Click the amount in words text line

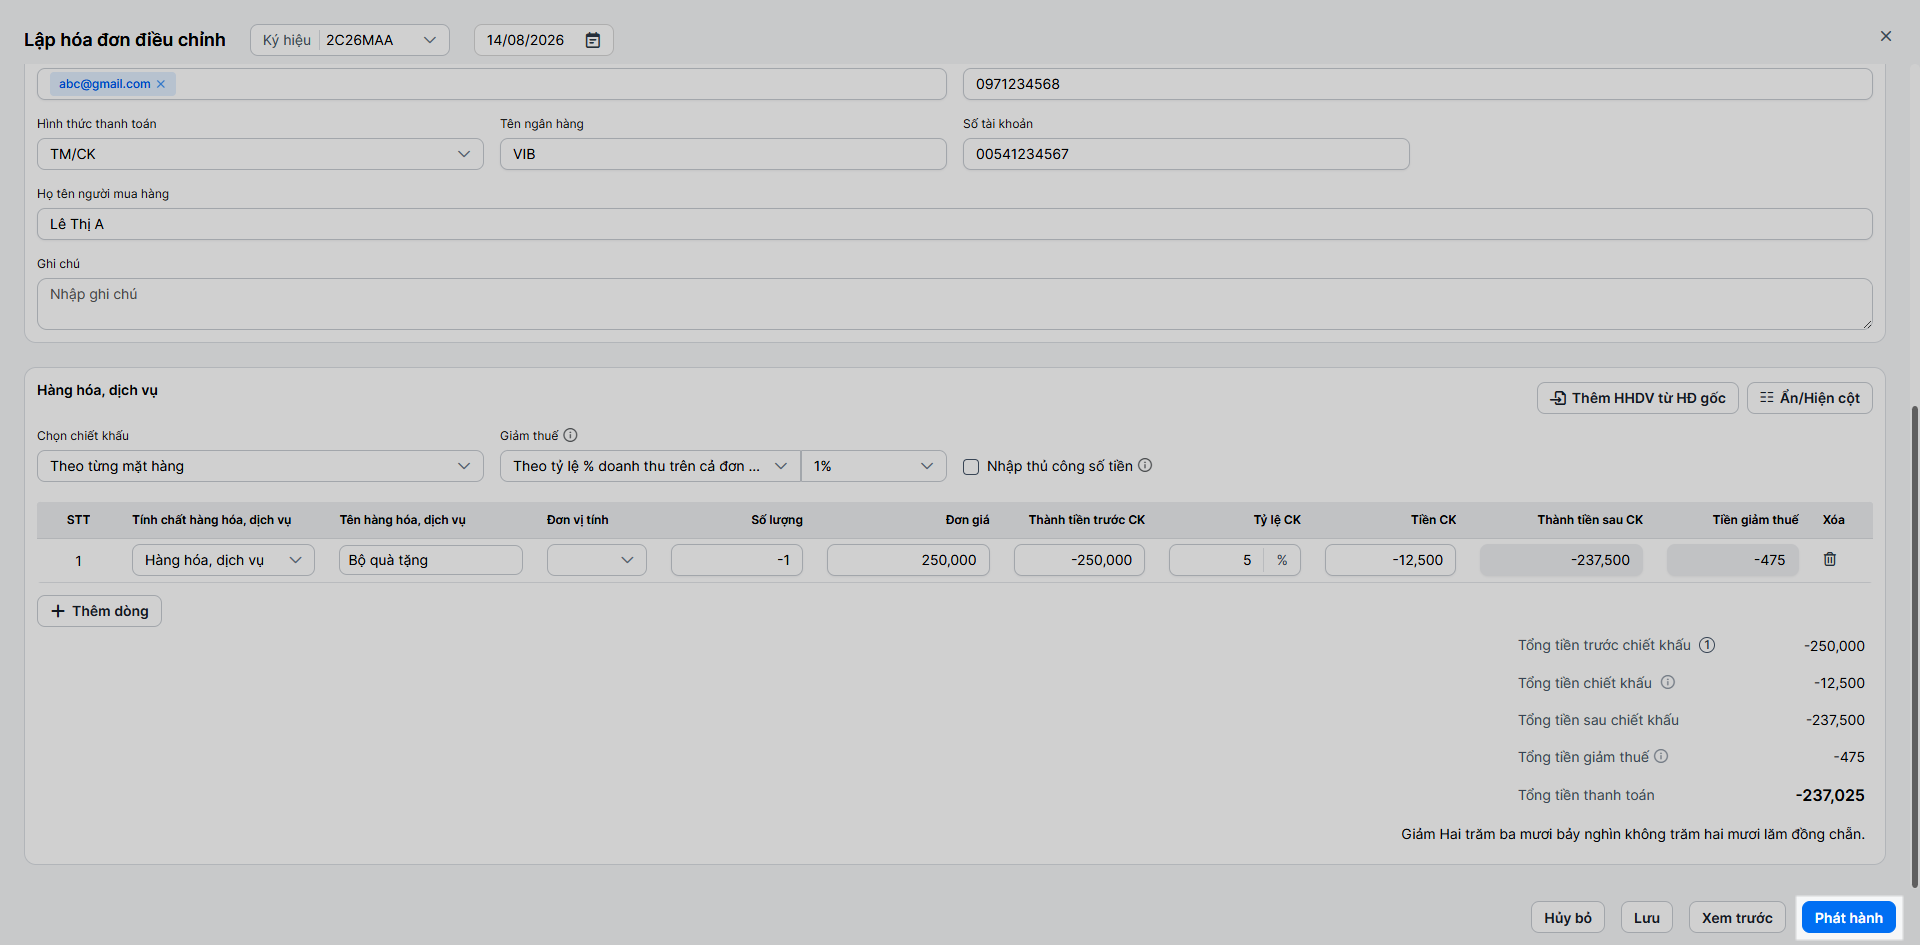(1633, 834)
